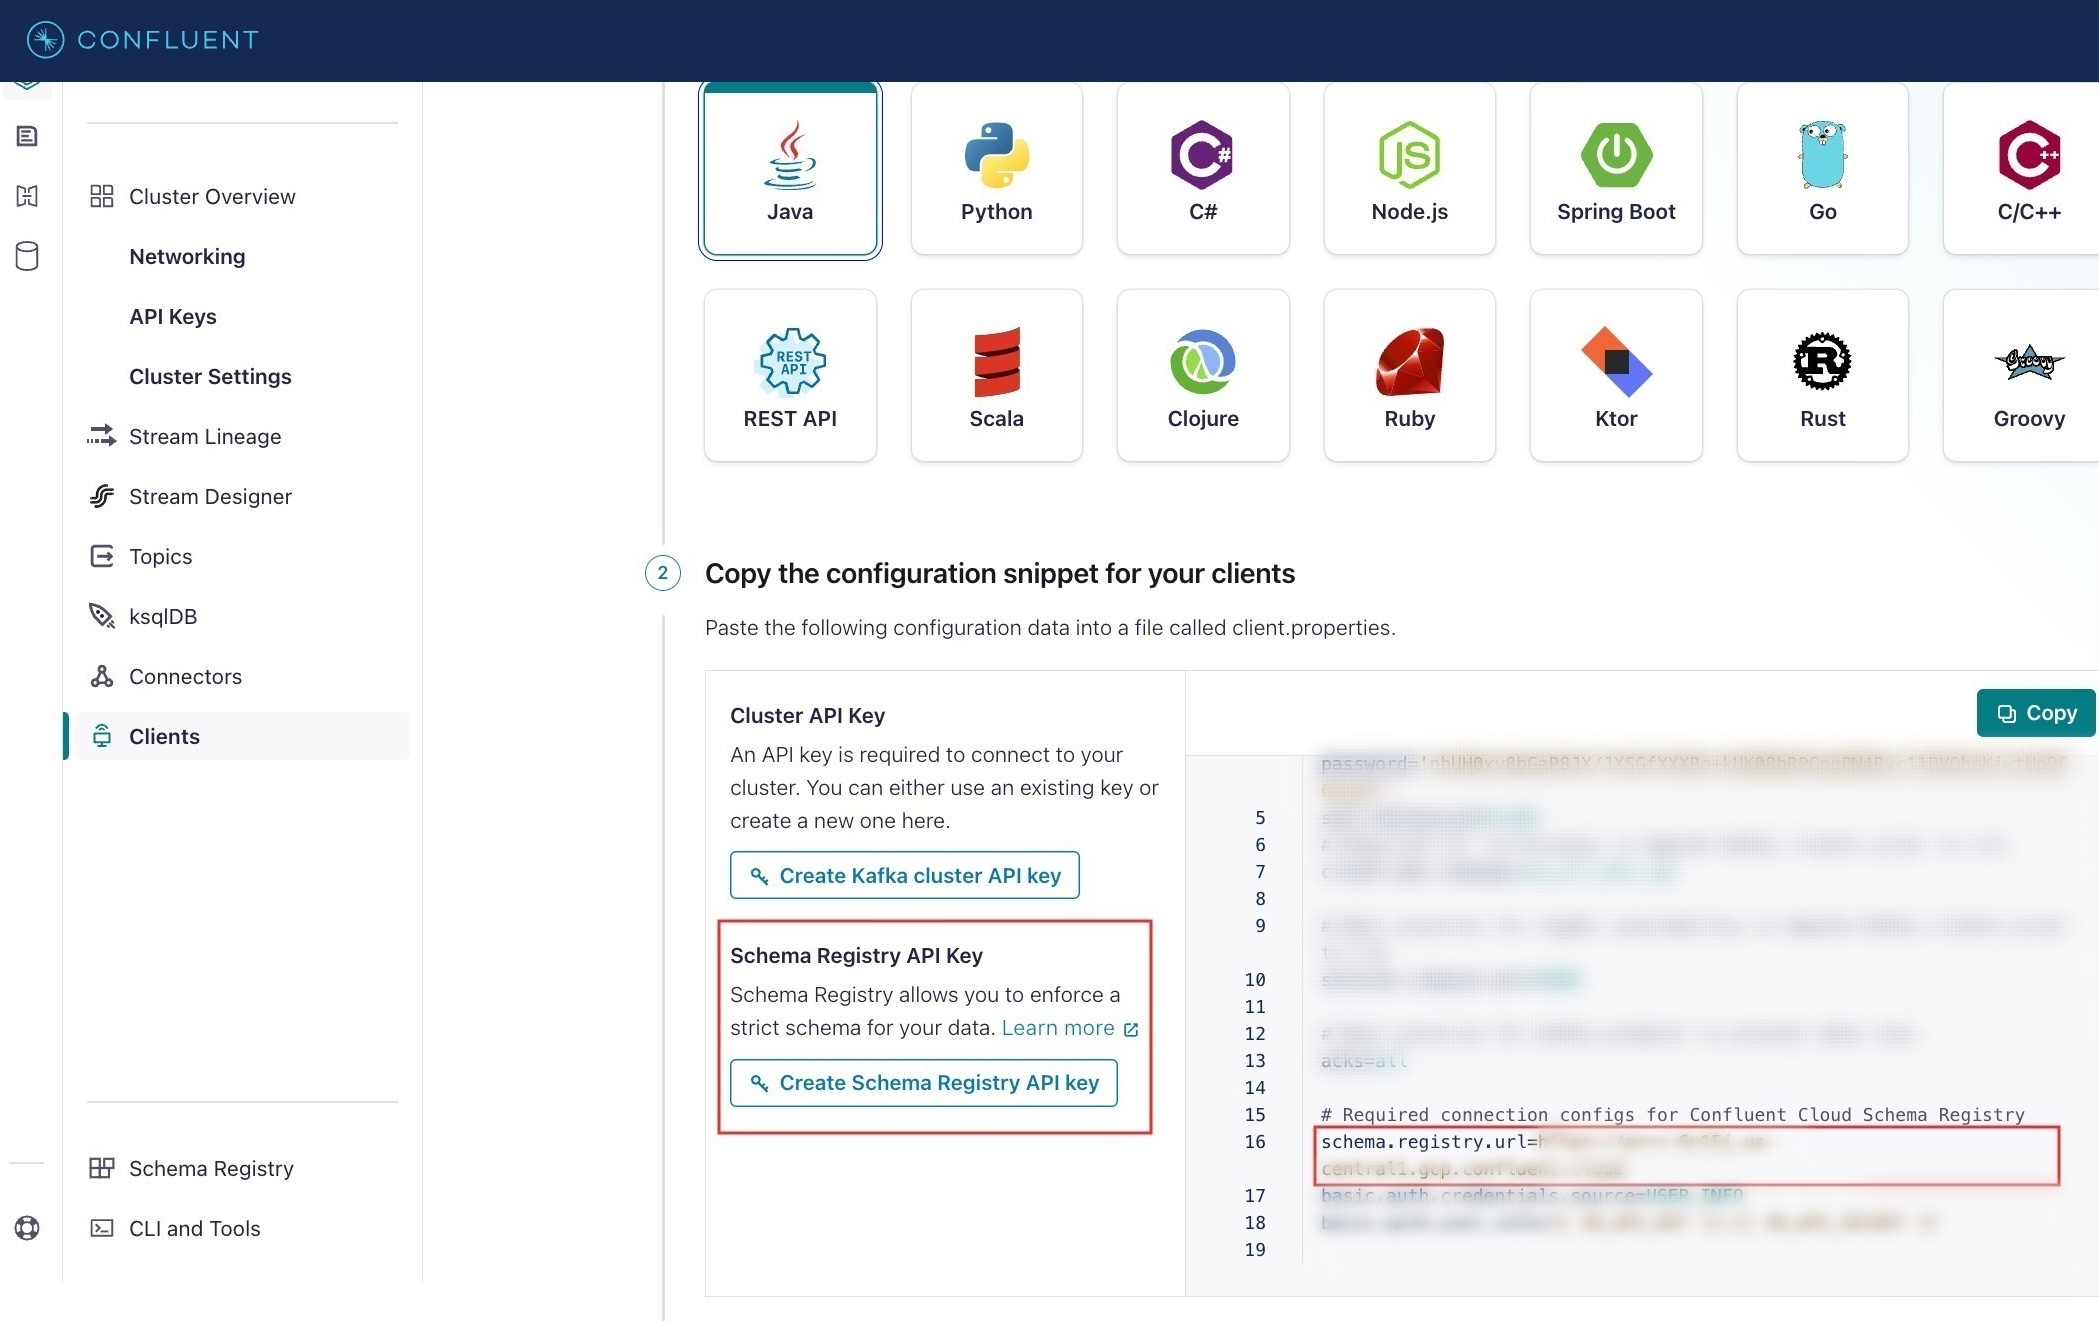Viewport: 2099px width, 1321px height.
Task: Pick the Go client card
Action: tap(1822, 168)
